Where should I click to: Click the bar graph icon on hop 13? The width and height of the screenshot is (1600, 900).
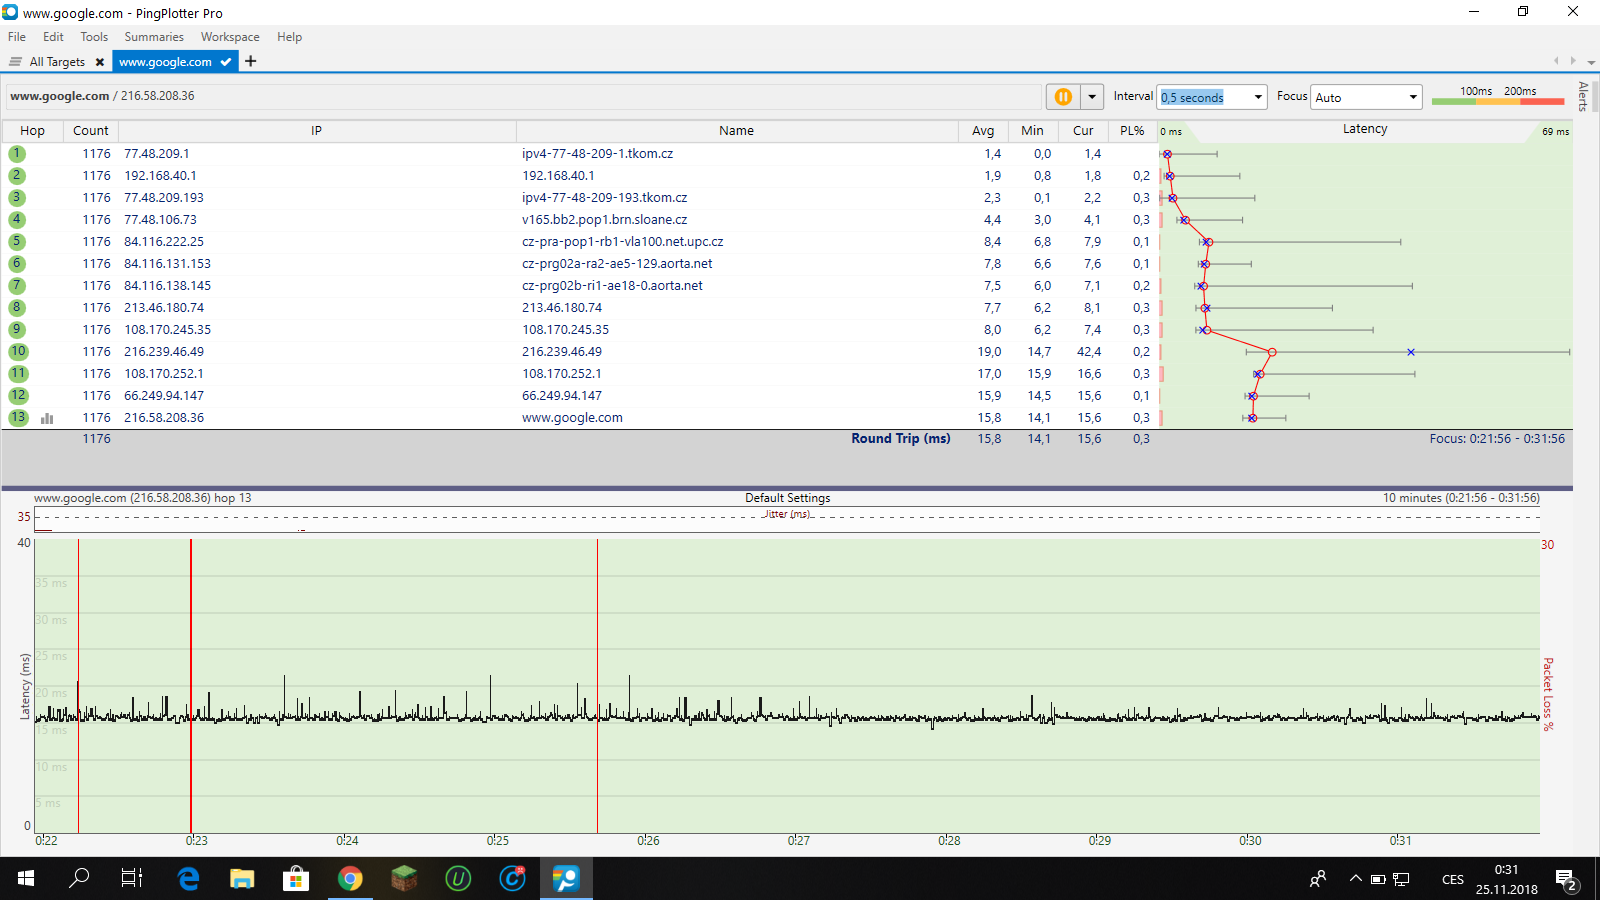(47, 418)
